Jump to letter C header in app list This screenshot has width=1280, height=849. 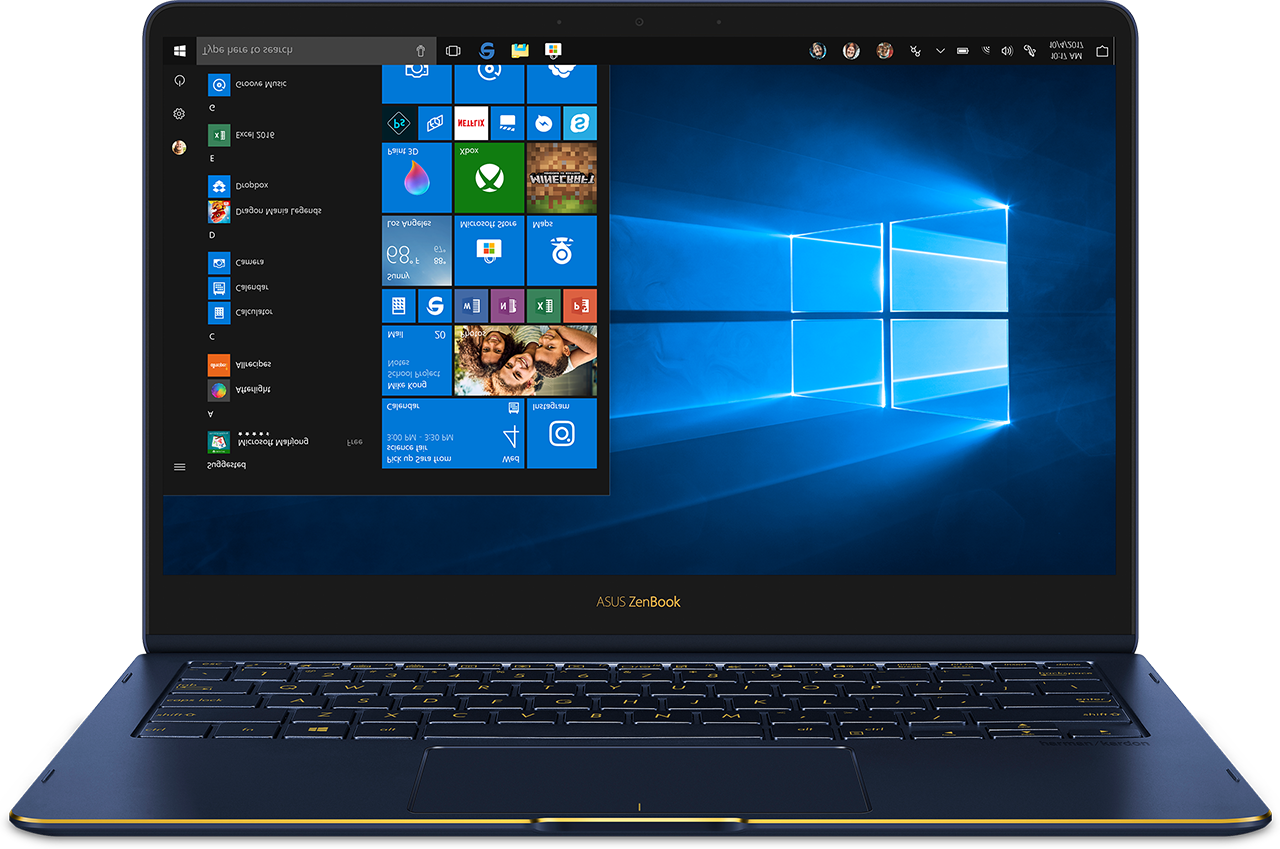[212, 337]
